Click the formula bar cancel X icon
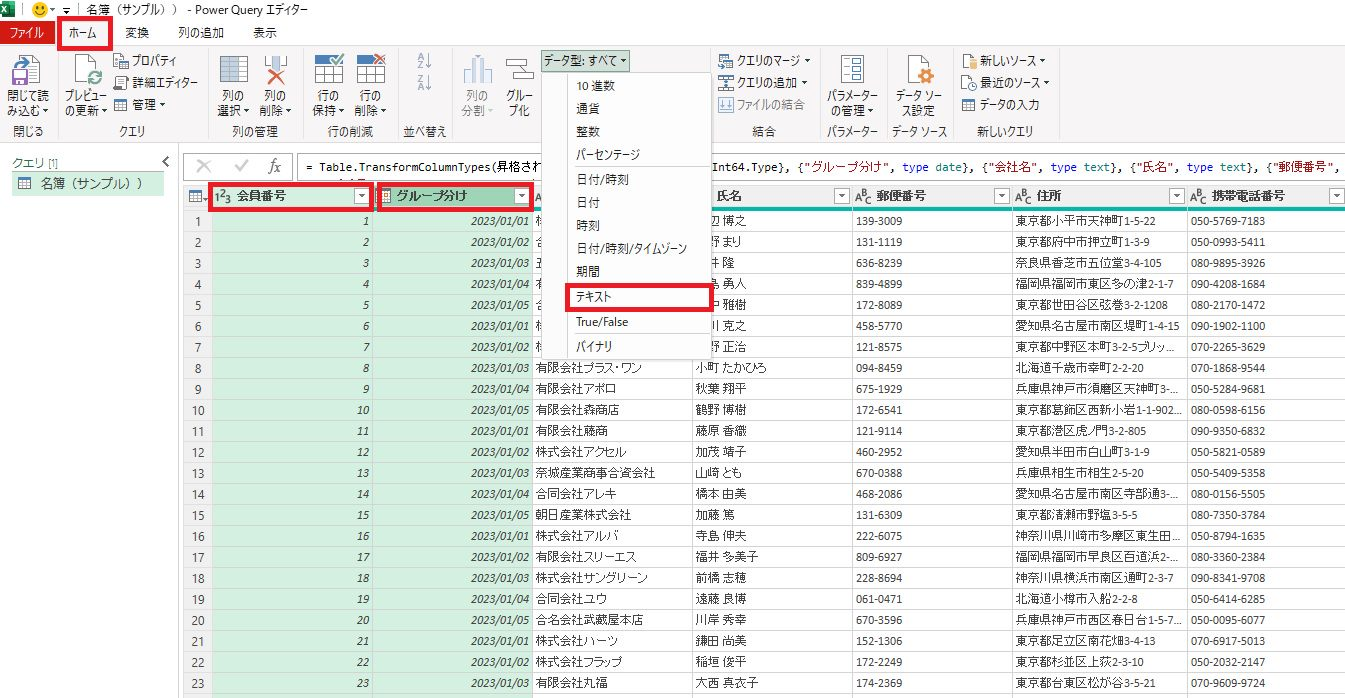This screenshot has height=698, width=1345. 204,167
